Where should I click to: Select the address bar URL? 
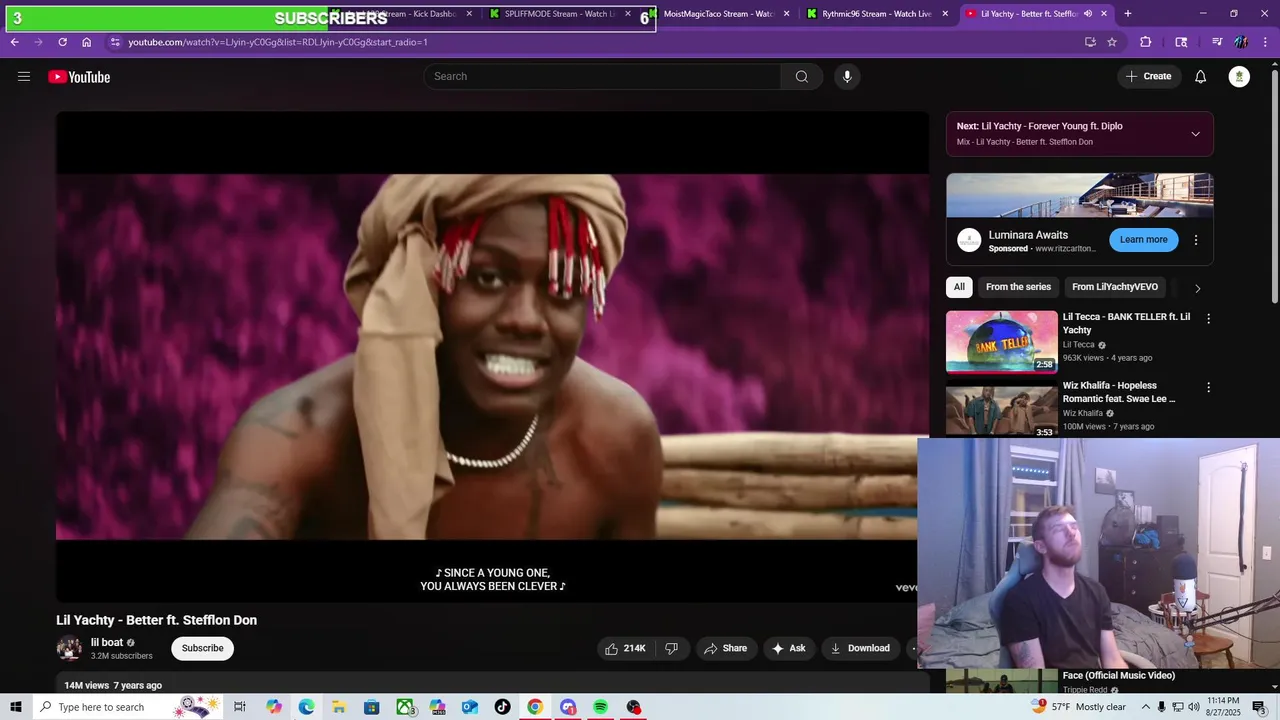click(x=278, y=42)
